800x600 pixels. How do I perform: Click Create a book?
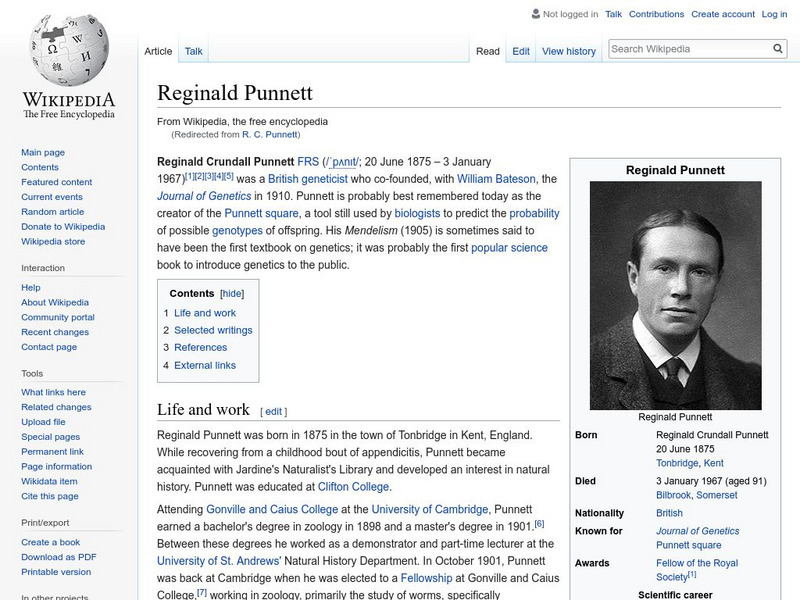pos(51,542)
